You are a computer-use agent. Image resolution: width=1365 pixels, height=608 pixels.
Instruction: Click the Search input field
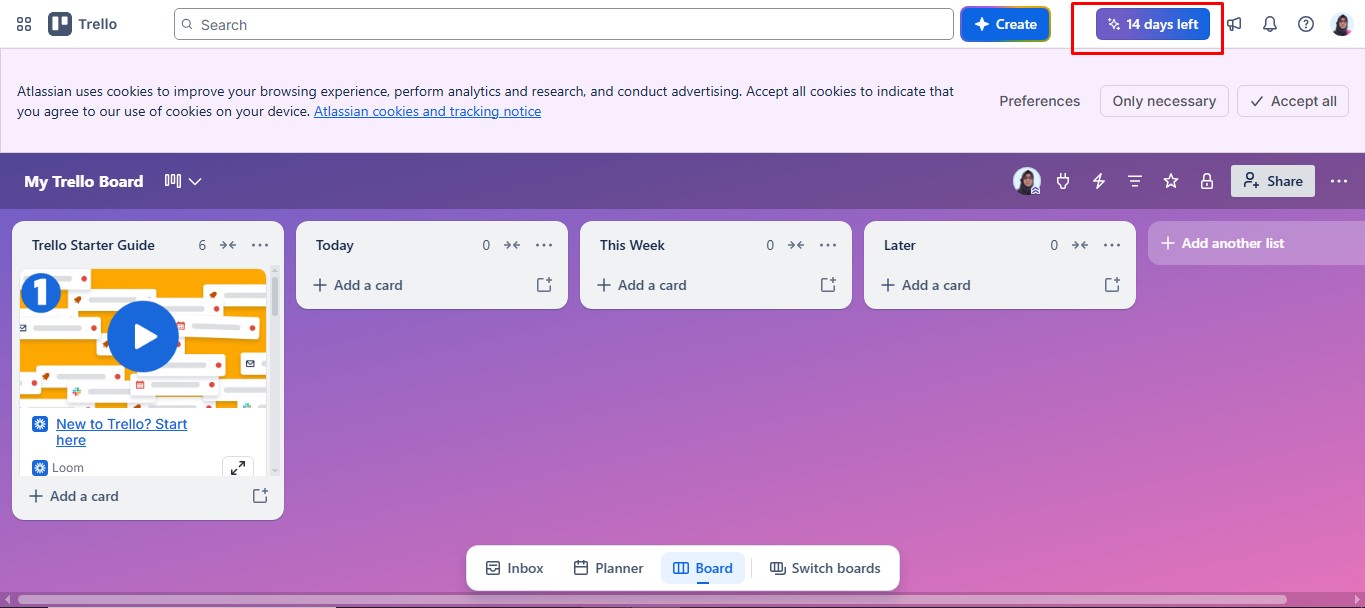564,24
